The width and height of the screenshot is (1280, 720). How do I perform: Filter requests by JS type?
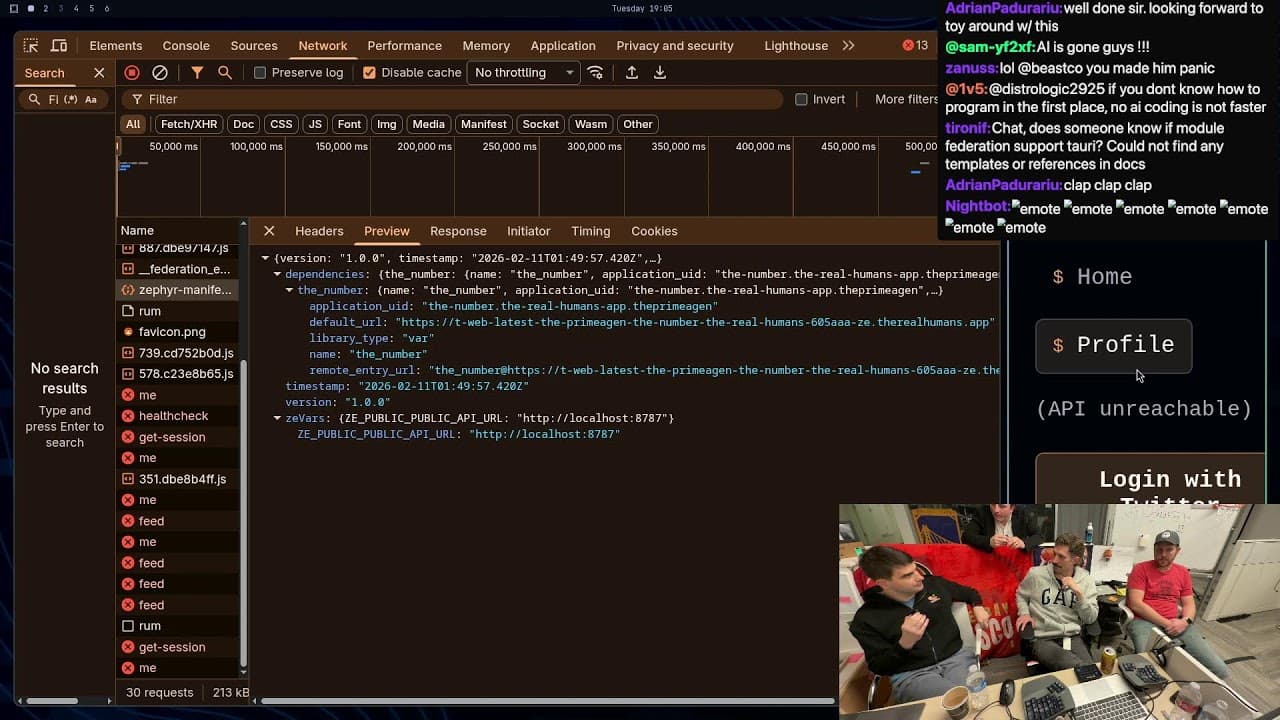click(315, 124)
